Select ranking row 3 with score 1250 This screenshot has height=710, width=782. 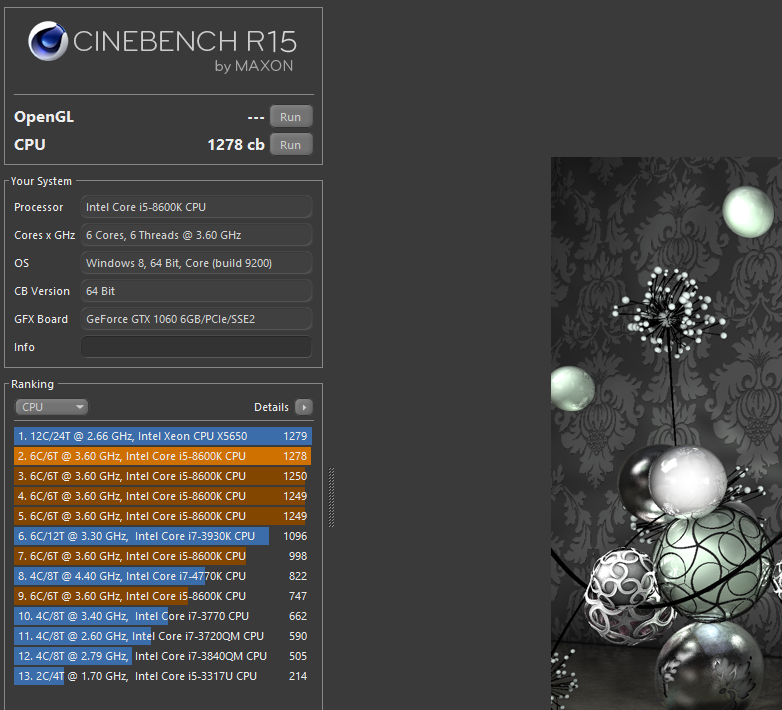click(163, 476)
